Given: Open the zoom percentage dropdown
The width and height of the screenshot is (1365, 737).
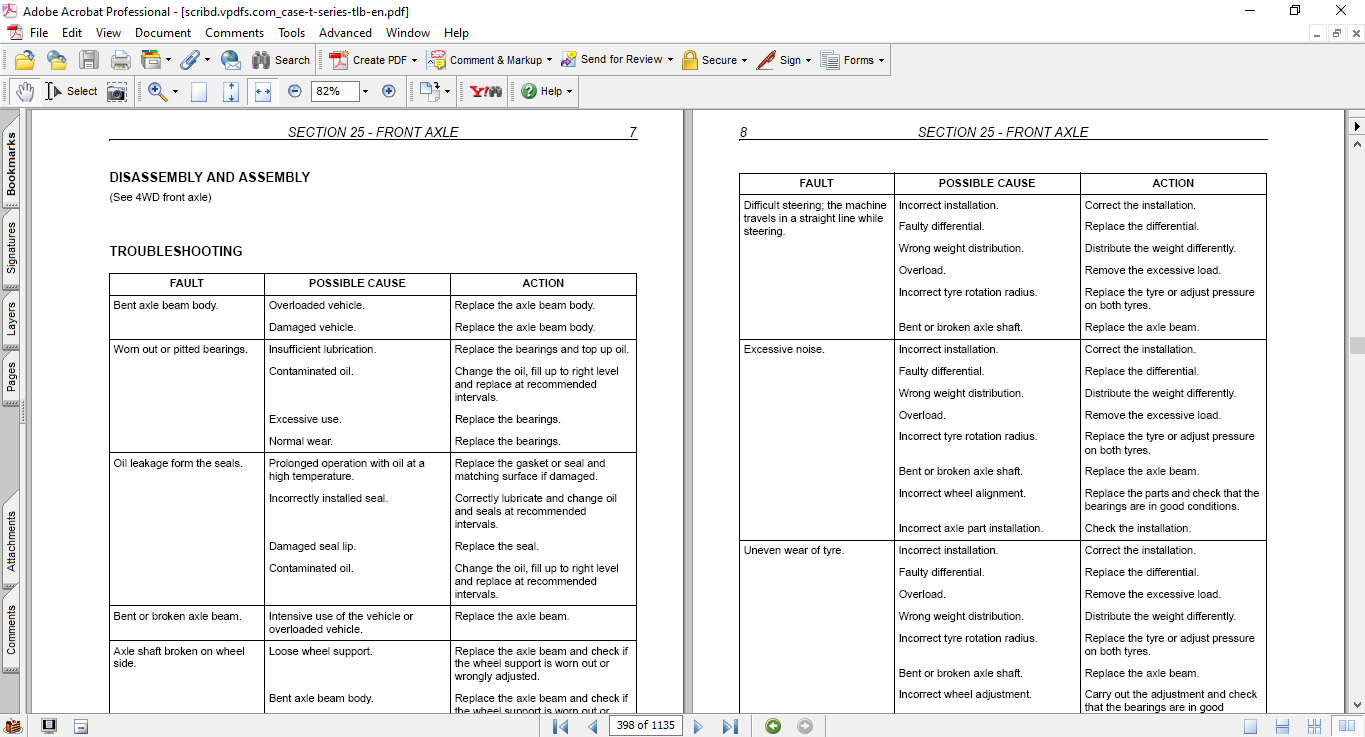Looking at the screenshot, I should [x=365, y=91].
